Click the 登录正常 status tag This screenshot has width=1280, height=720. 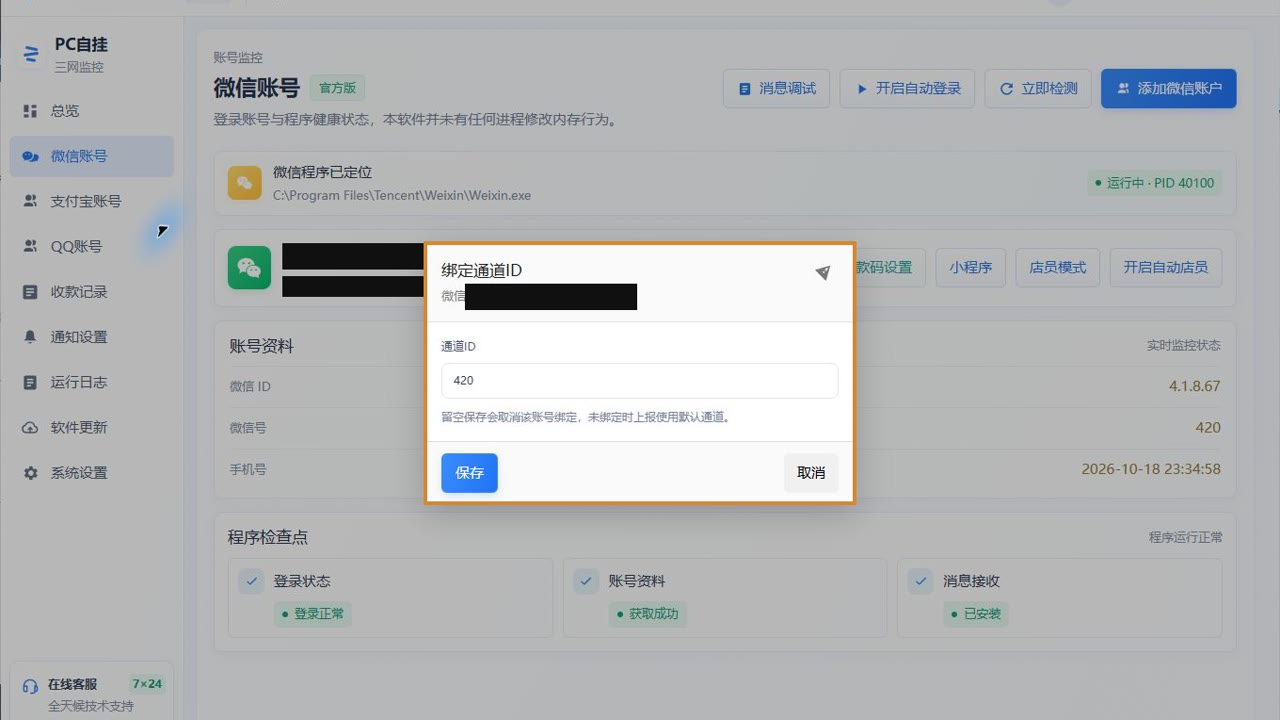click(x=312, y=613)
